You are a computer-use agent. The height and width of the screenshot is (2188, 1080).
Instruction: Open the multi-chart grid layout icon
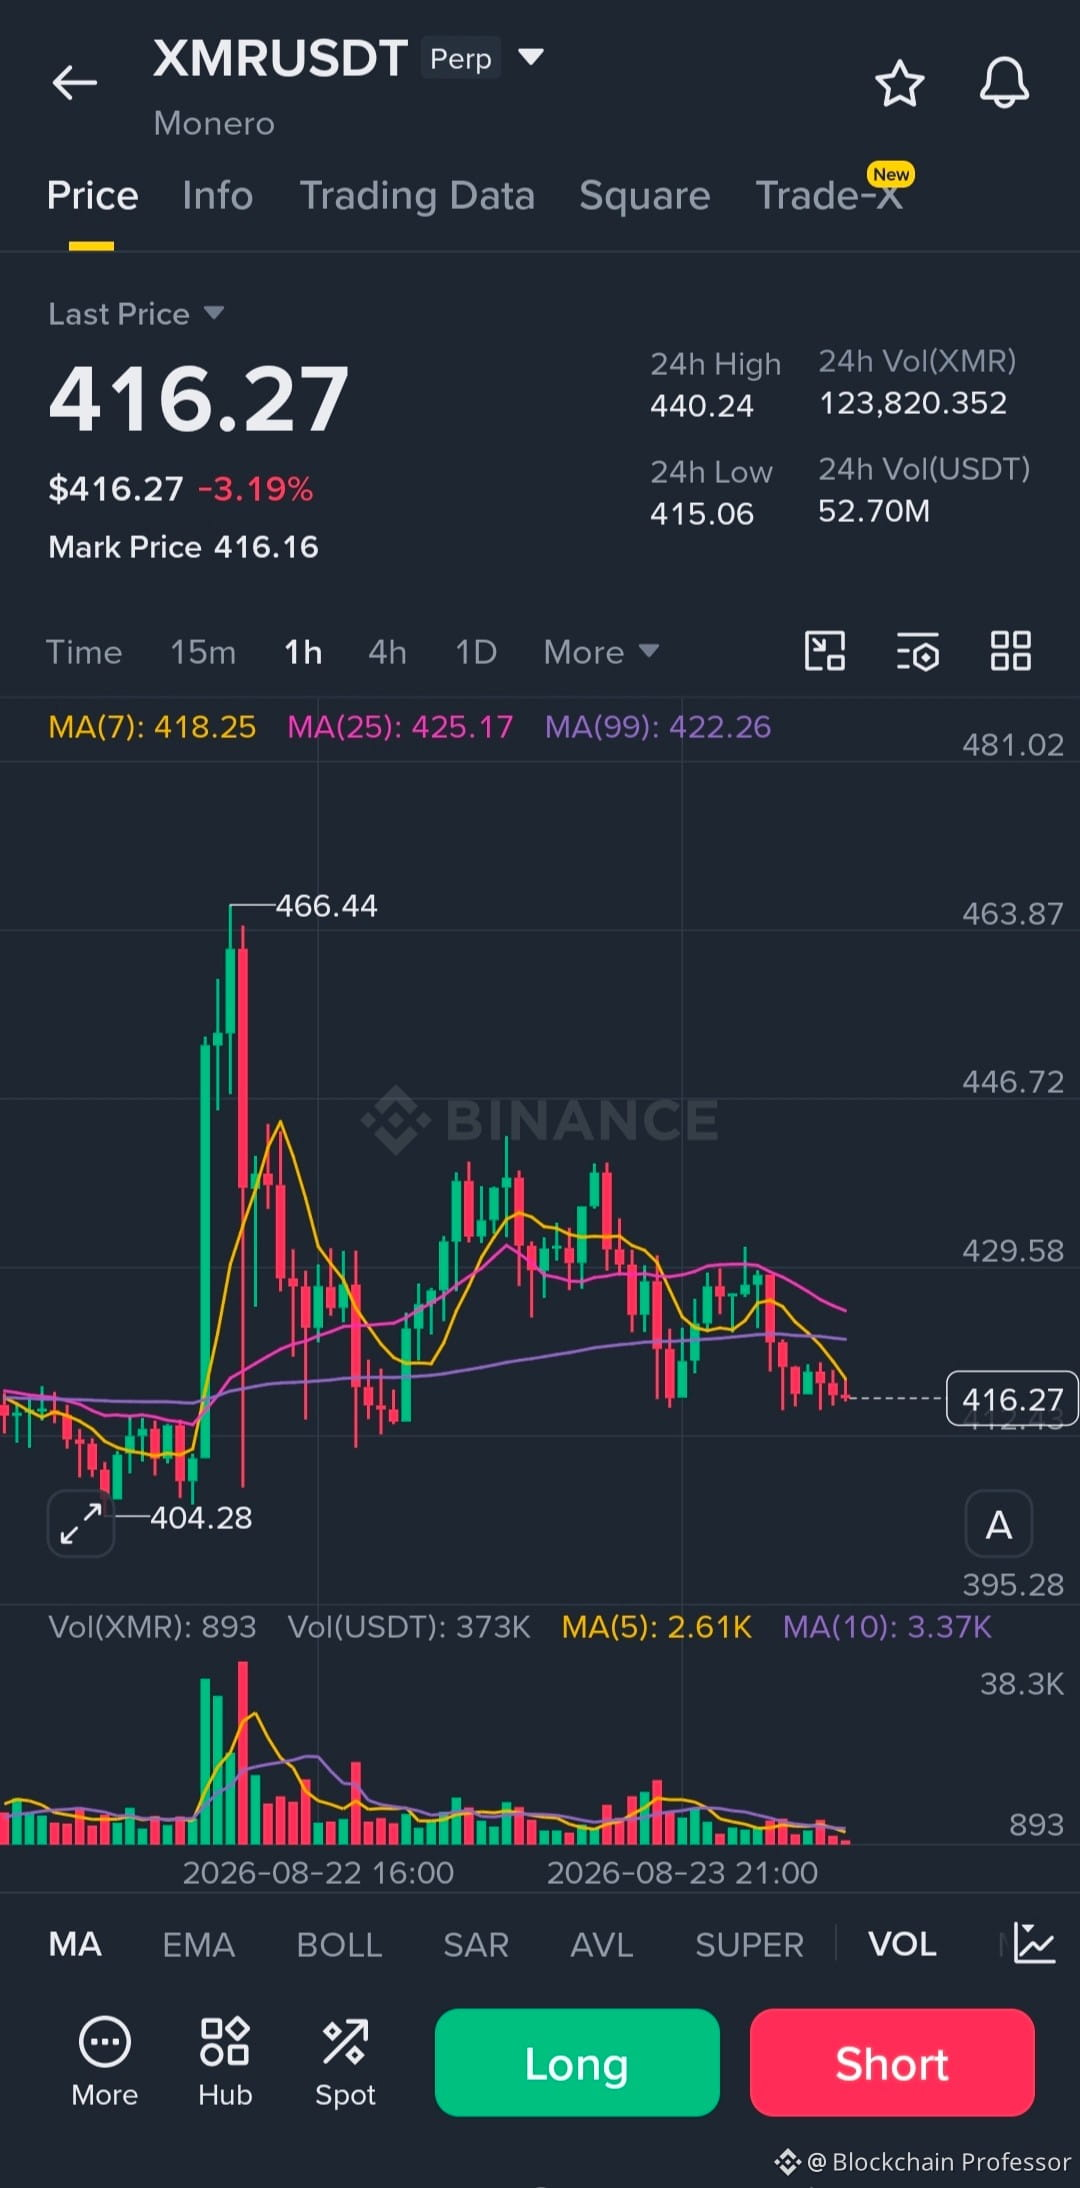pyautogui.click(x=1010, y=651)
